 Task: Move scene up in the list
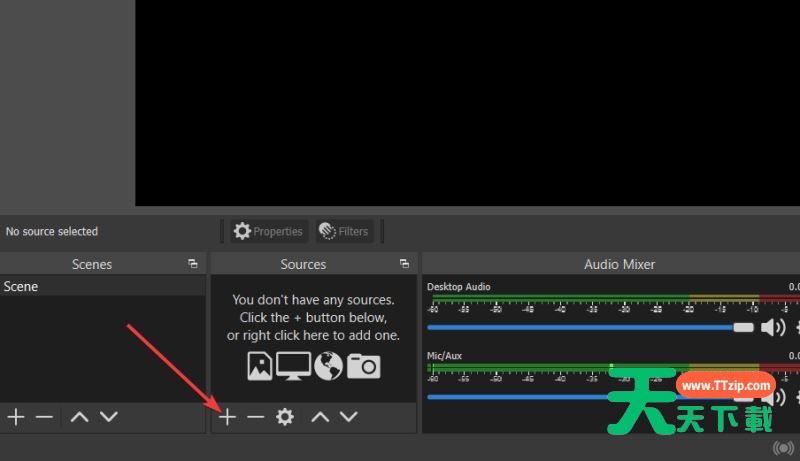(79, 417)
